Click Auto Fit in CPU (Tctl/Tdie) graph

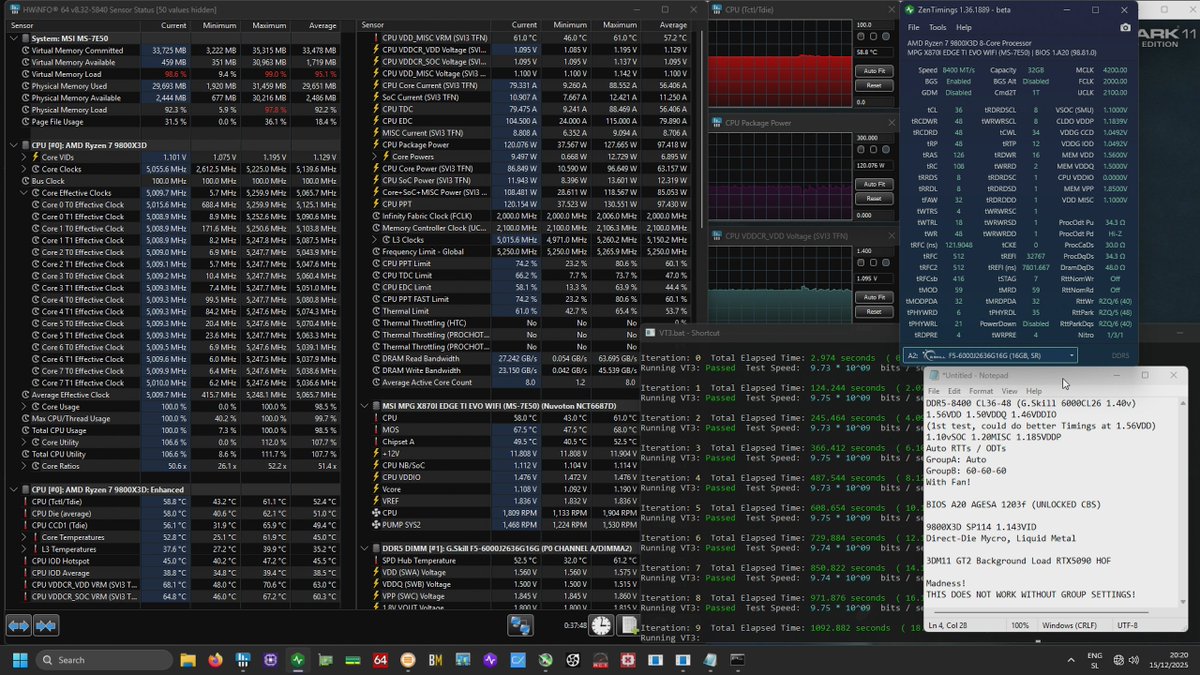pyautogui.click(x=874, y=71)
